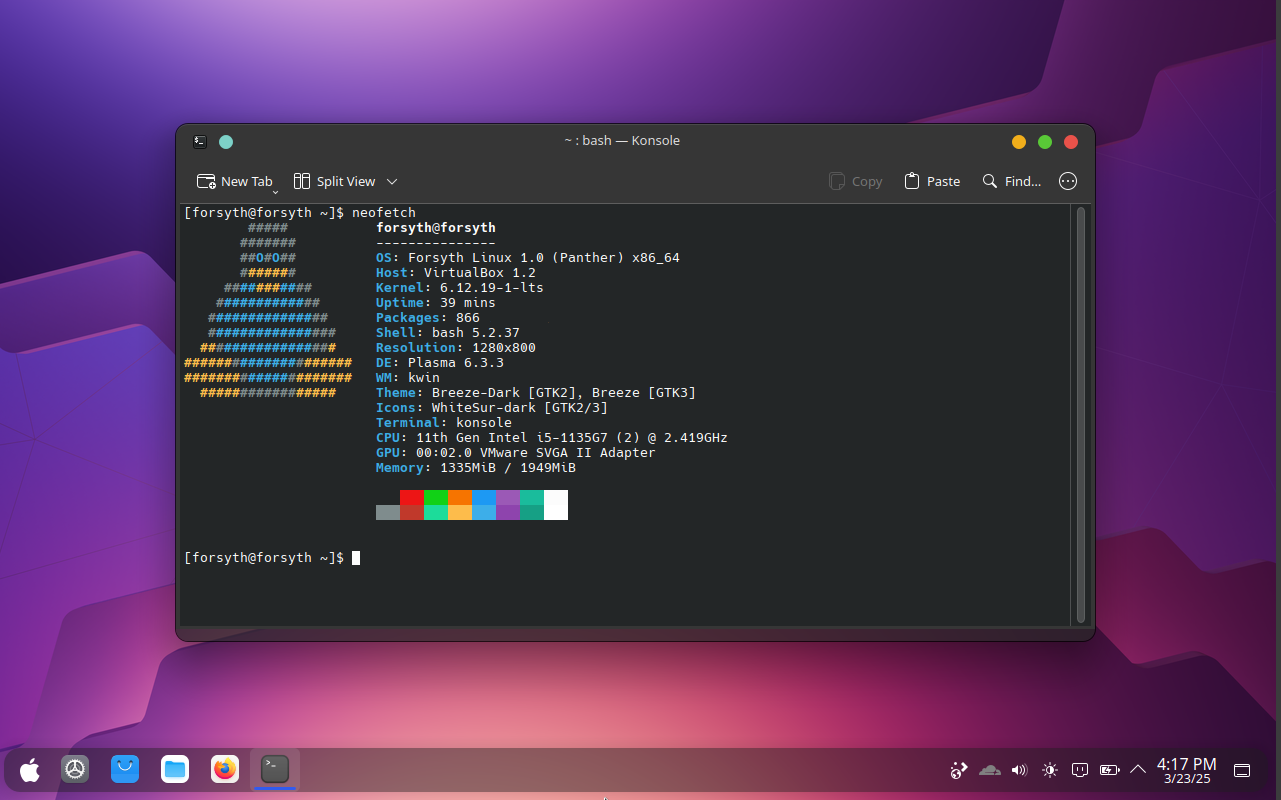Click the greyed-out Copy button
The height and width of the screenshot is (800, 1281).
856,181
